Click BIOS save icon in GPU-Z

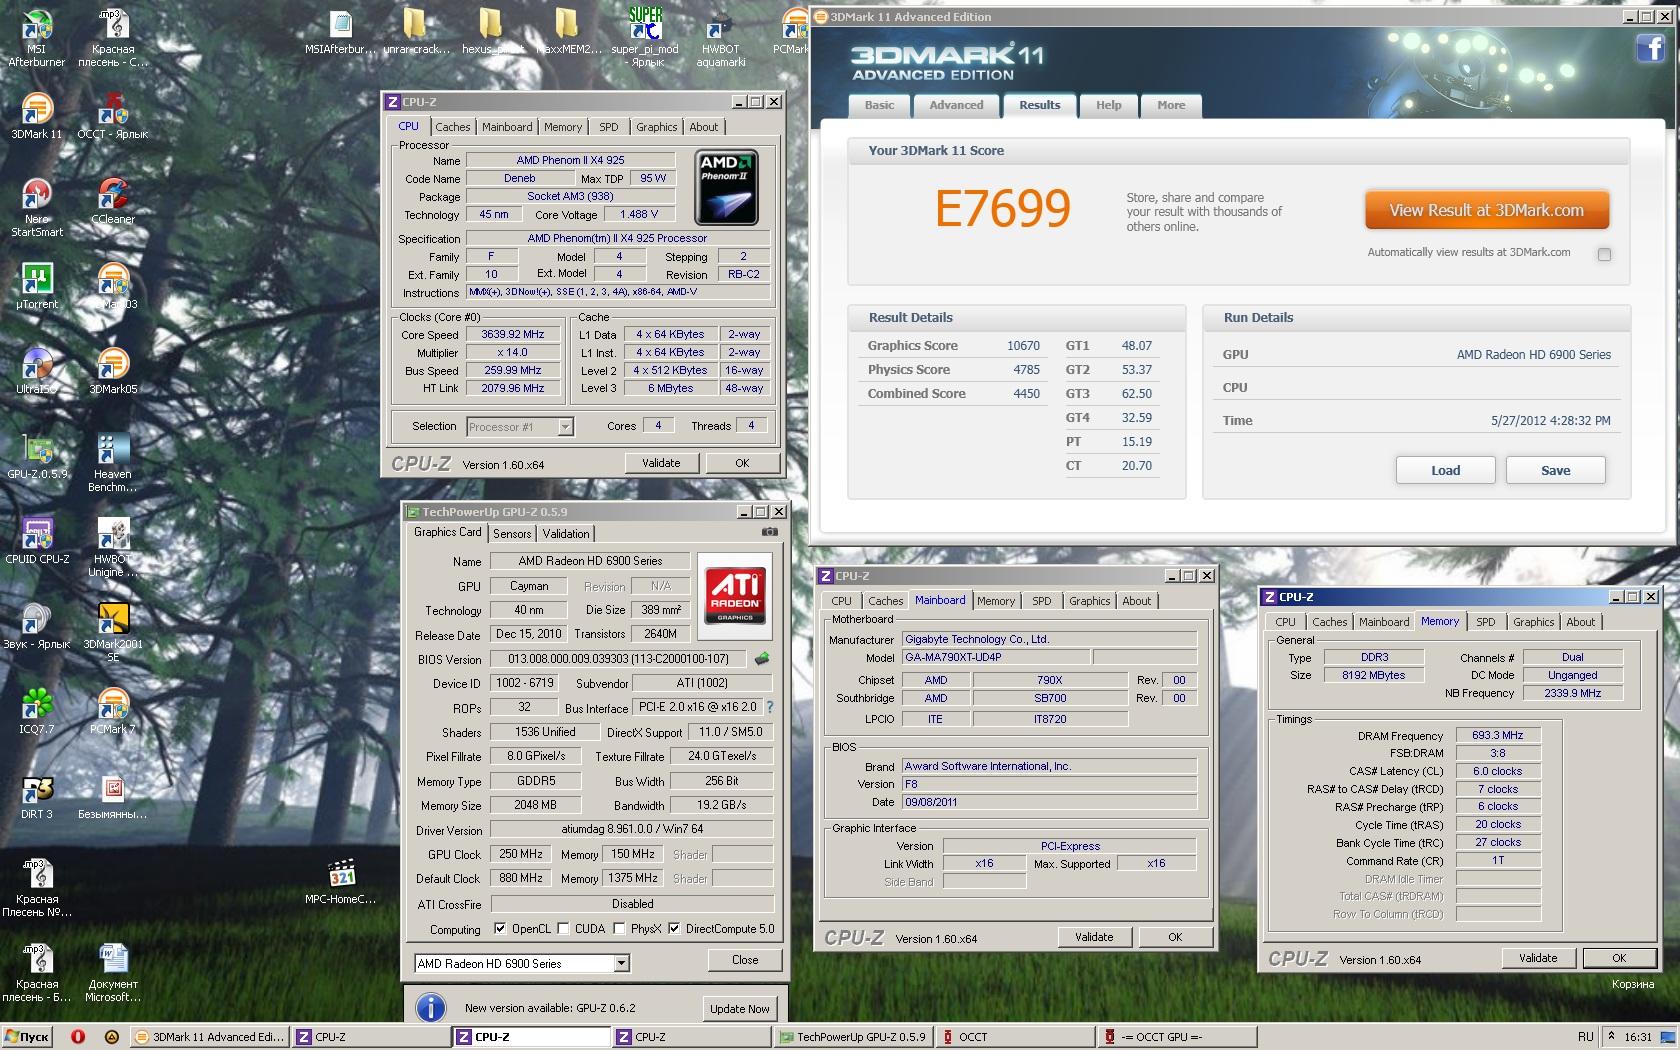762,659
